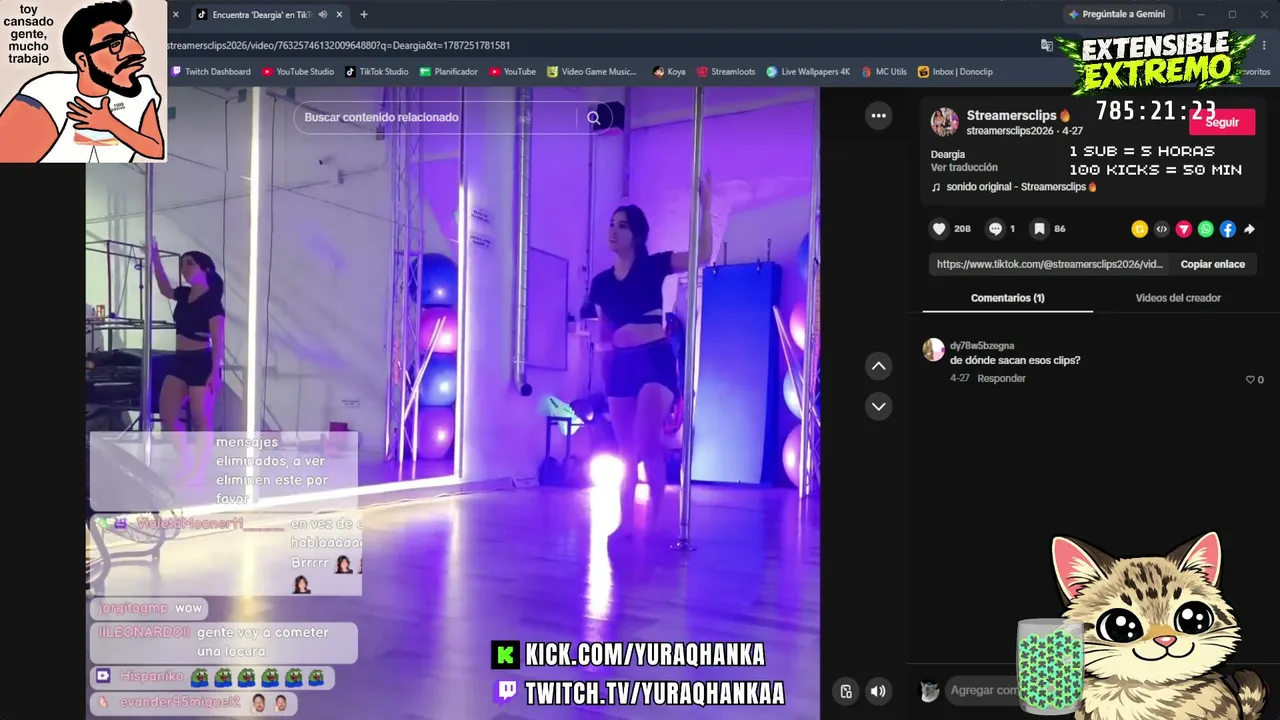The height and width of the screenshot is (720, 1280).
Task: Click the Deargia video caption
Action: pos(948,154)
